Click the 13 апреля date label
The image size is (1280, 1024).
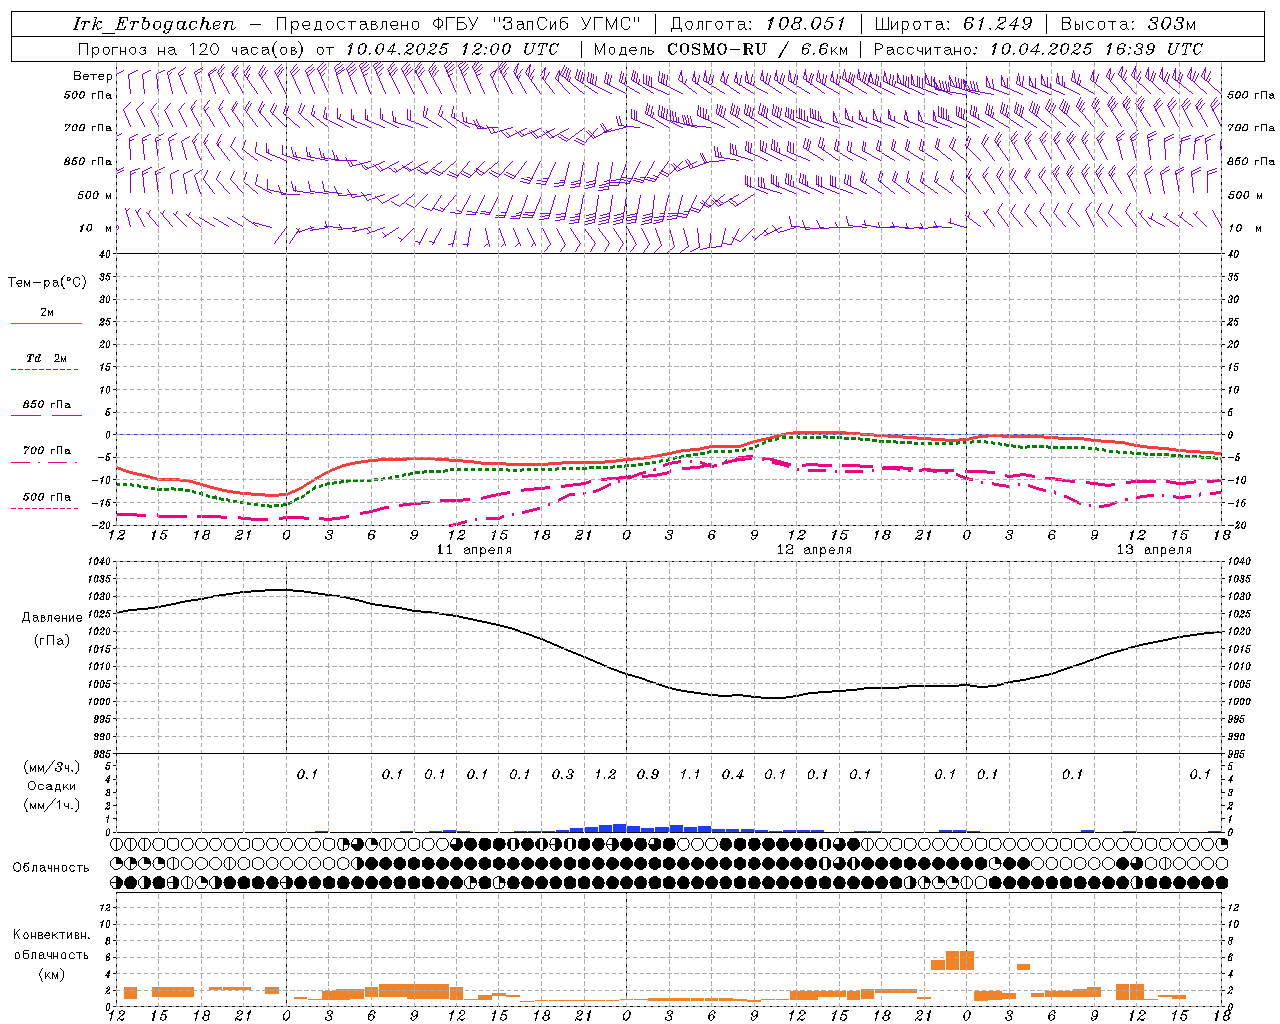pyautogui.click(x=1154, y=550)
